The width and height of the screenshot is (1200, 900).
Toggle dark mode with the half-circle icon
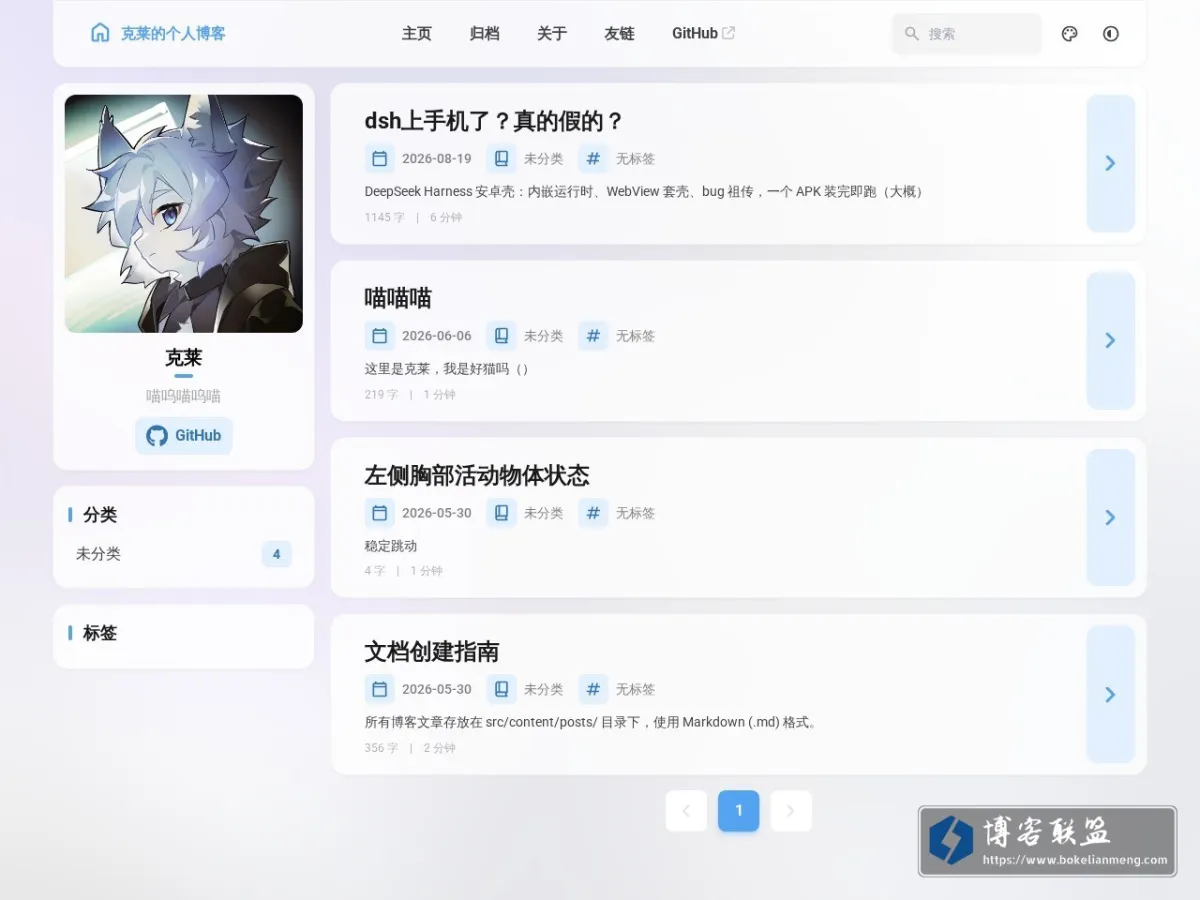point(1111,33)
